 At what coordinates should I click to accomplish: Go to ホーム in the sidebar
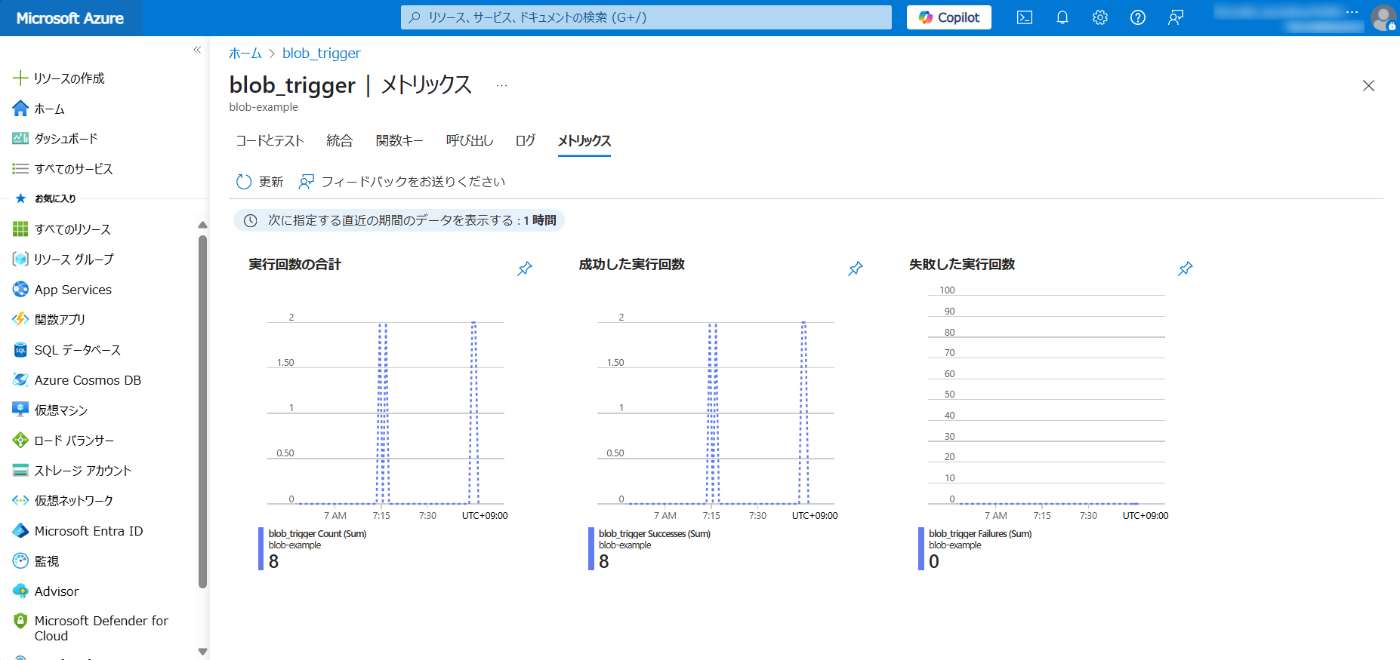50,108
